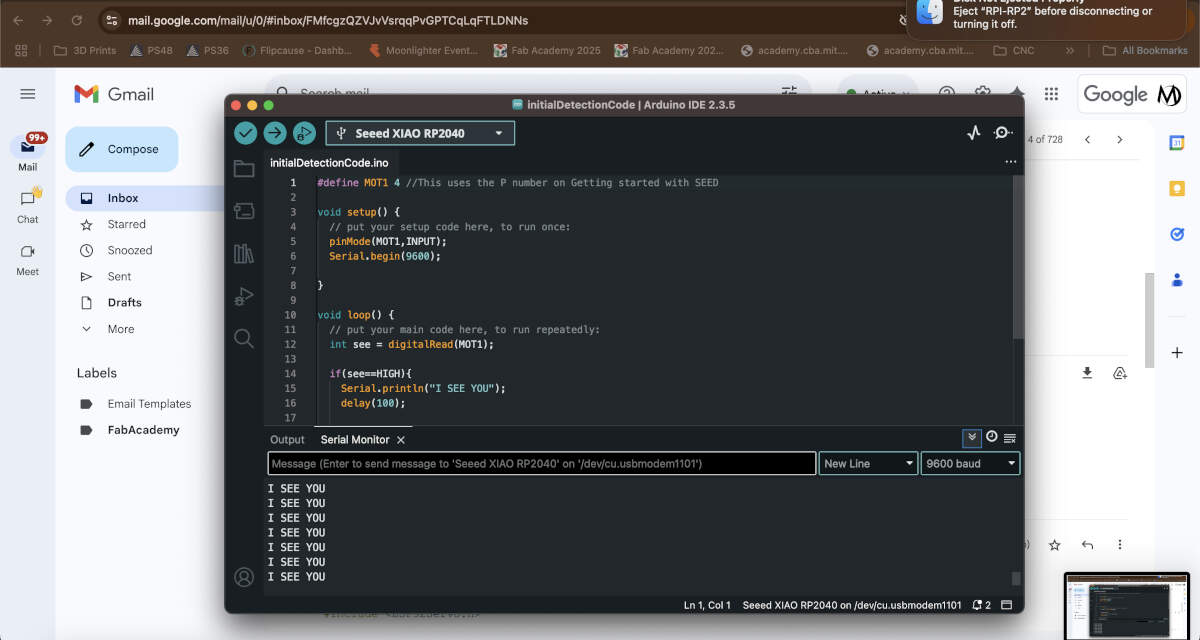The height and width of the screenshot is (640, 1200).
Task: Click the code editor vertical scrollbar
Action: tap(1017, 257)
